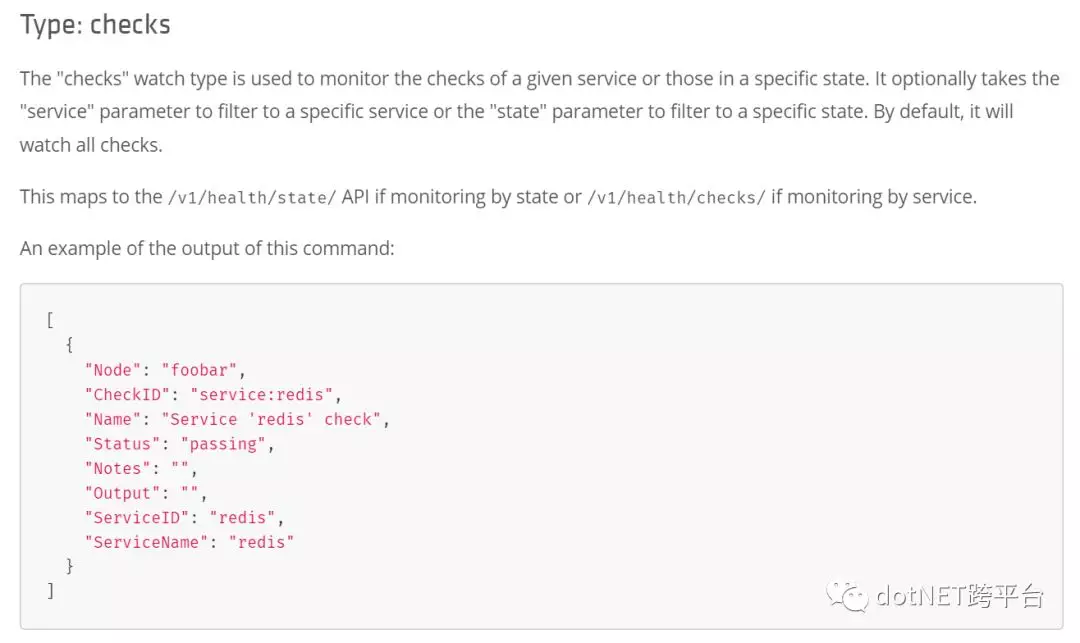The image size is (1080, 643).
Task: Click the "Status" key in the JSON
Action: [123, 444]
